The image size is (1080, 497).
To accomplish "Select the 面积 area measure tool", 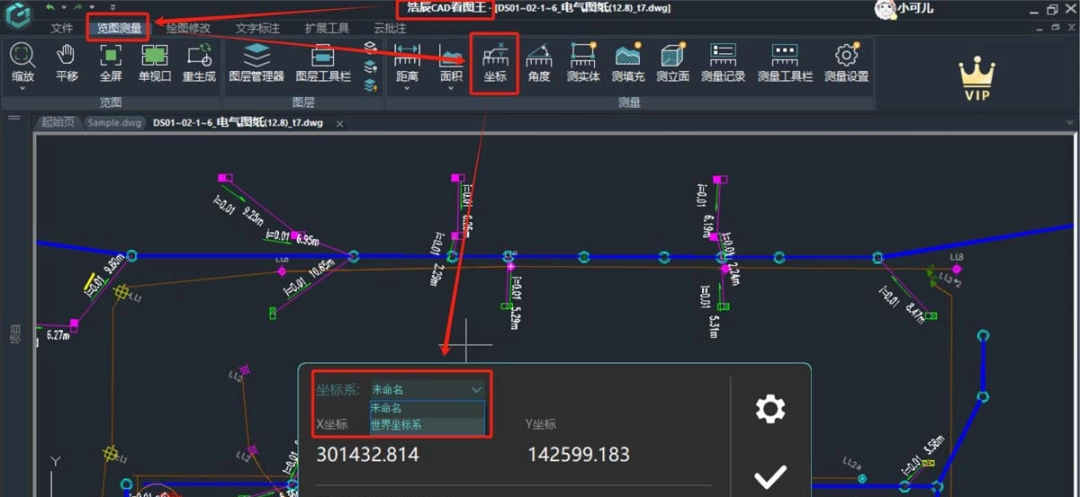I will 451,62.
